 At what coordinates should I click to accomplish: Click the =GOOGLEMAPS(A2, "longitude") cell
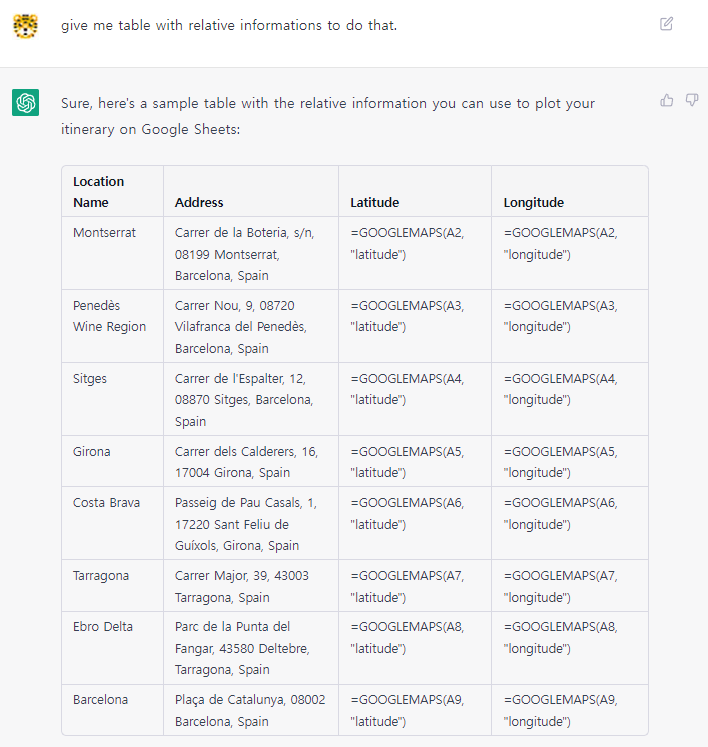click(570, 253)
